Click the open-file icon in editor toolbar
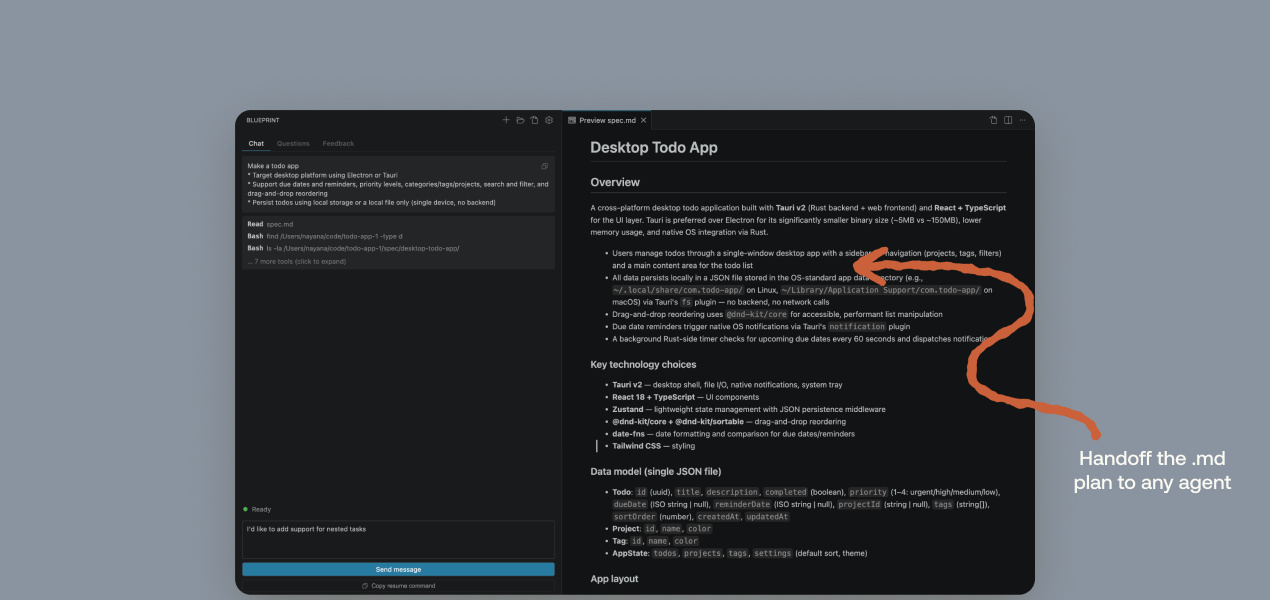The height and width of the screenshot is (600, 1270). click(993, 120)
